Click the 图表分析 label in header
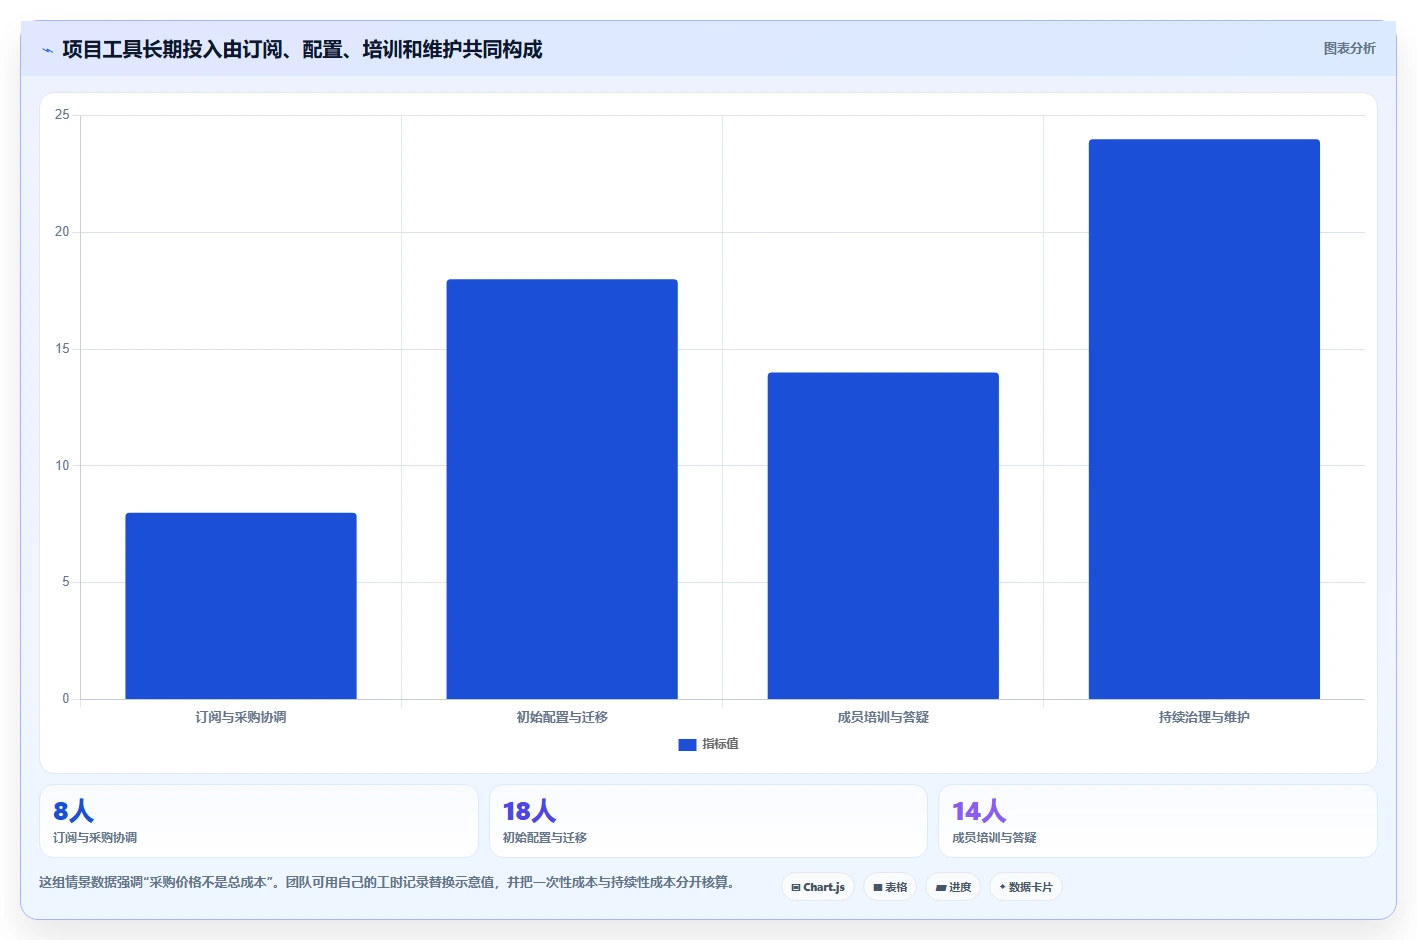This screenshot has width=1417, height=940. [1349, 48]
